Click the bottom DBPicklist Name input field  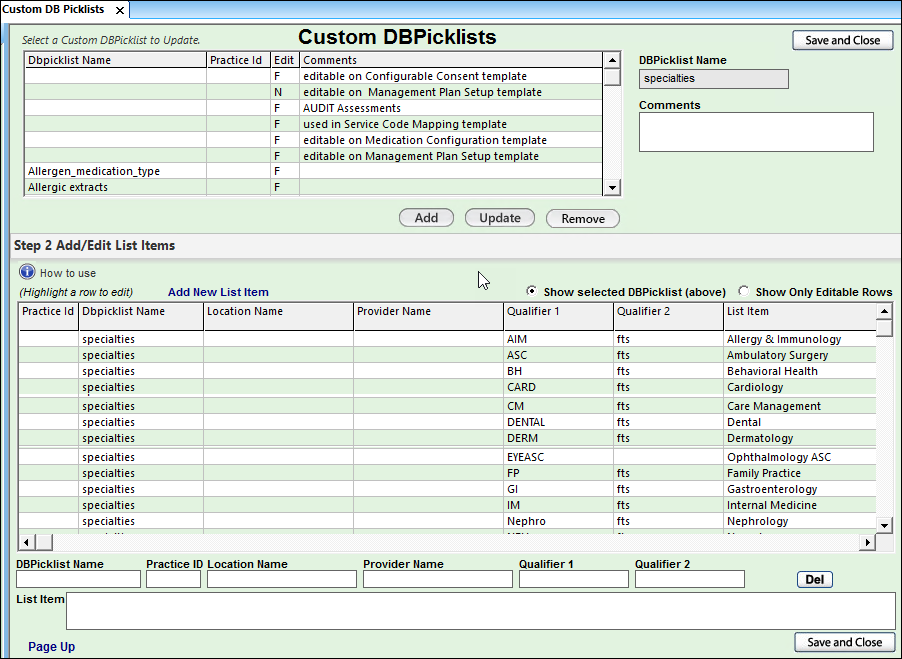click(x=78, y=579)
